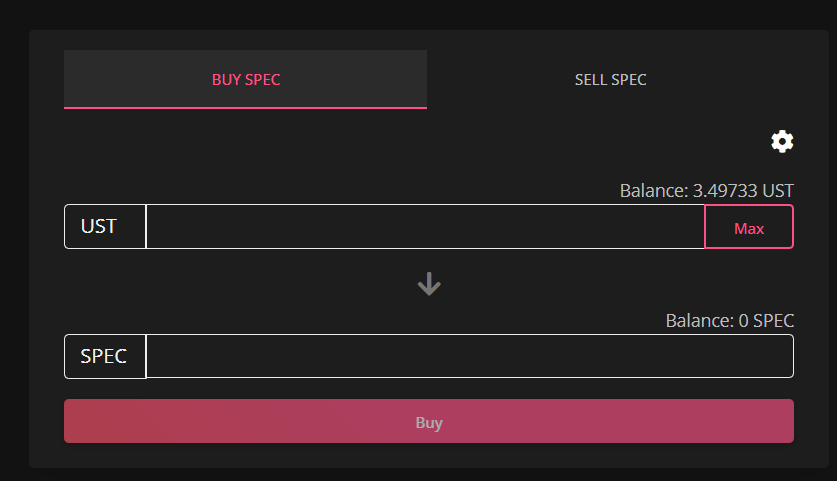Focus the SPEC amount input field
837x481 pixels.
pyautogui.click(x=470, y=356)
